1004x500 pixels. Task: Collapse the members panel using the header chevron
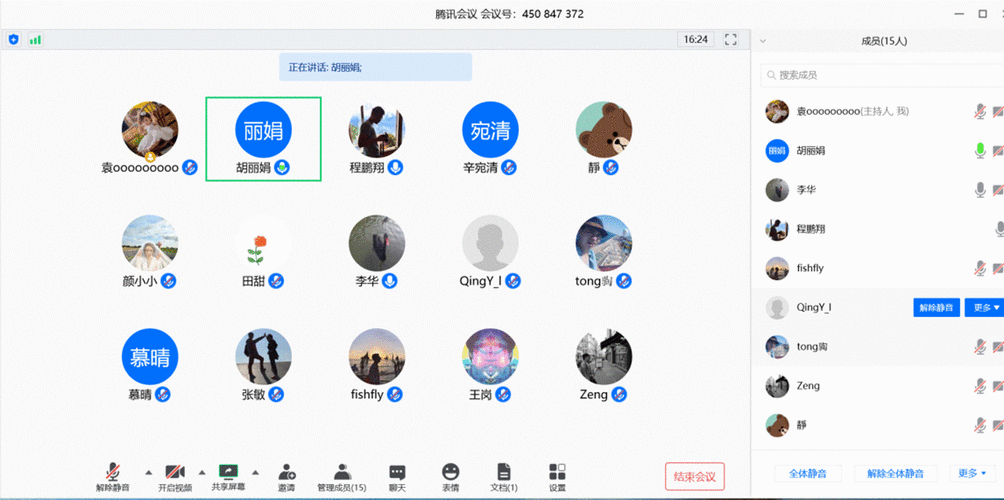point(763,41)
